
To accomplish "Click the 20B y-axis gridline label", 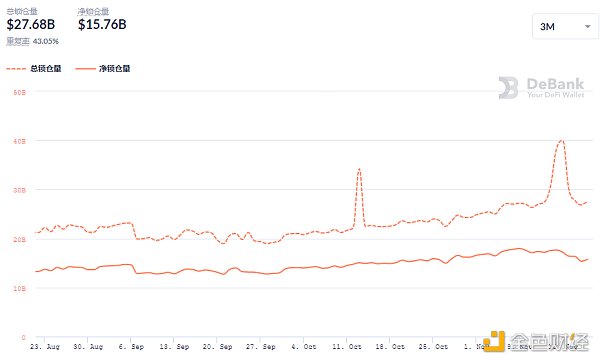I will click(20, 239).
